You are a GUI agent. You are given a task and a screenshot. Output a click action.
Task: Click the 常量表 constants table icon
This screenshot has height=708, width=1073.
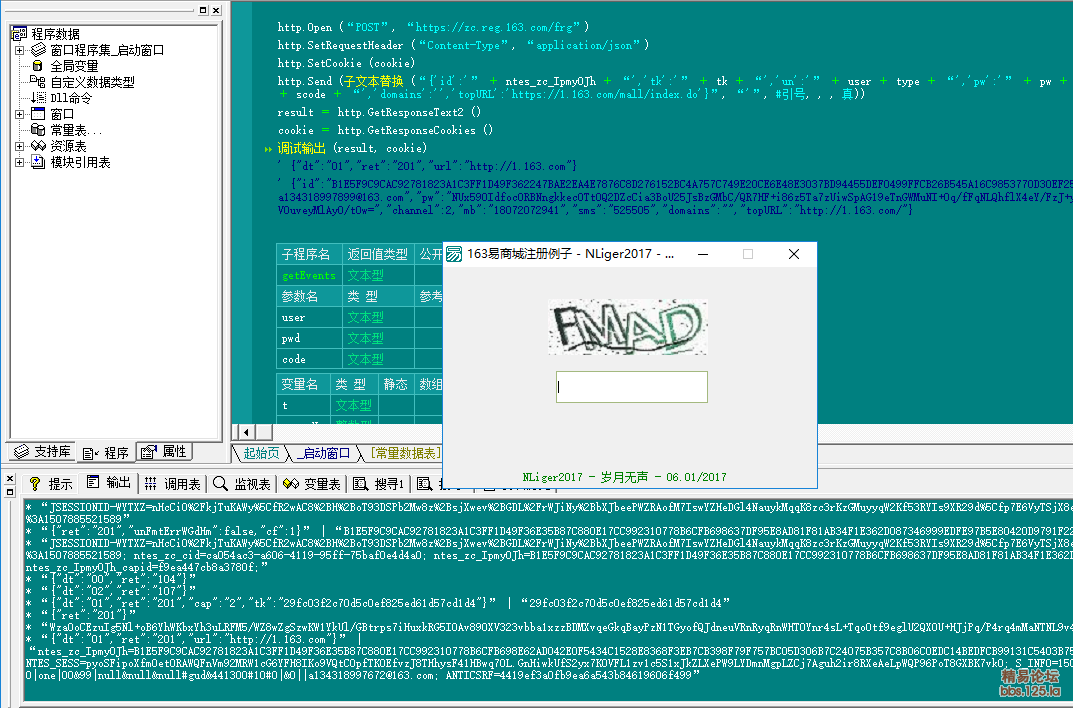click(38, 130)
